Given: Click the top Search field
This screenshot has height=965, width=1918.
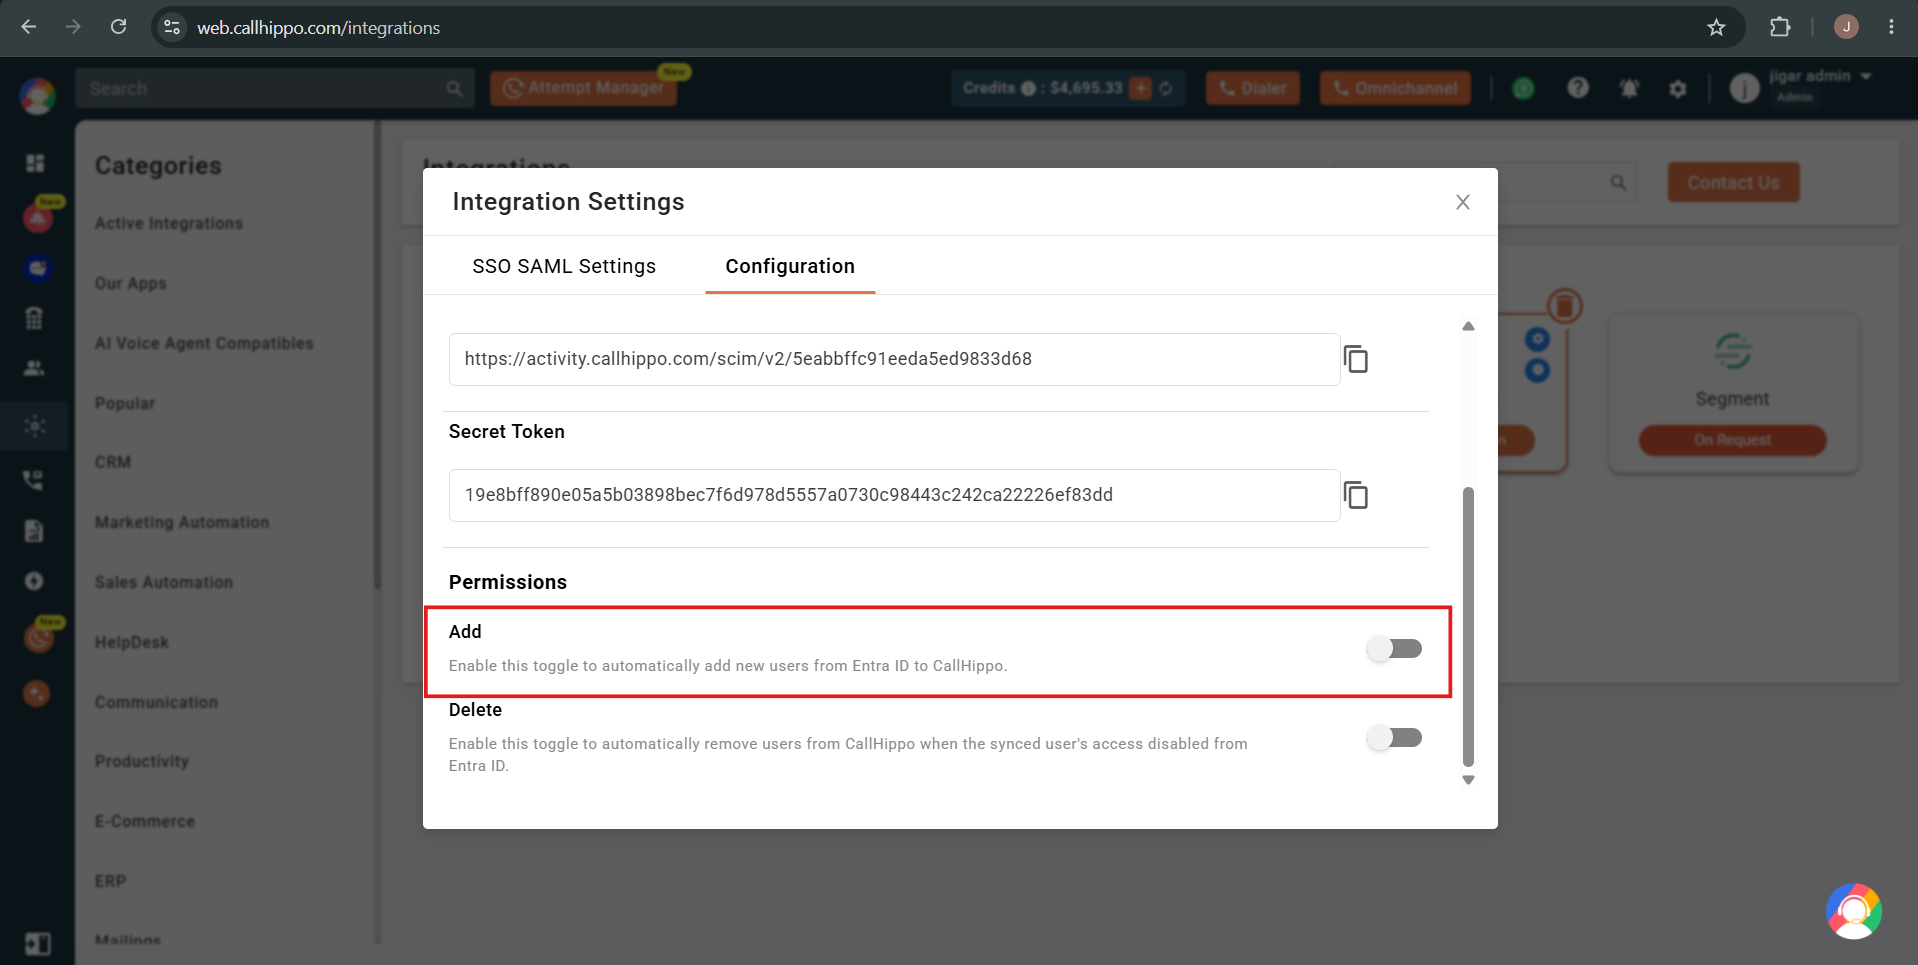Looking at the screenshot, I should (274, 88).
